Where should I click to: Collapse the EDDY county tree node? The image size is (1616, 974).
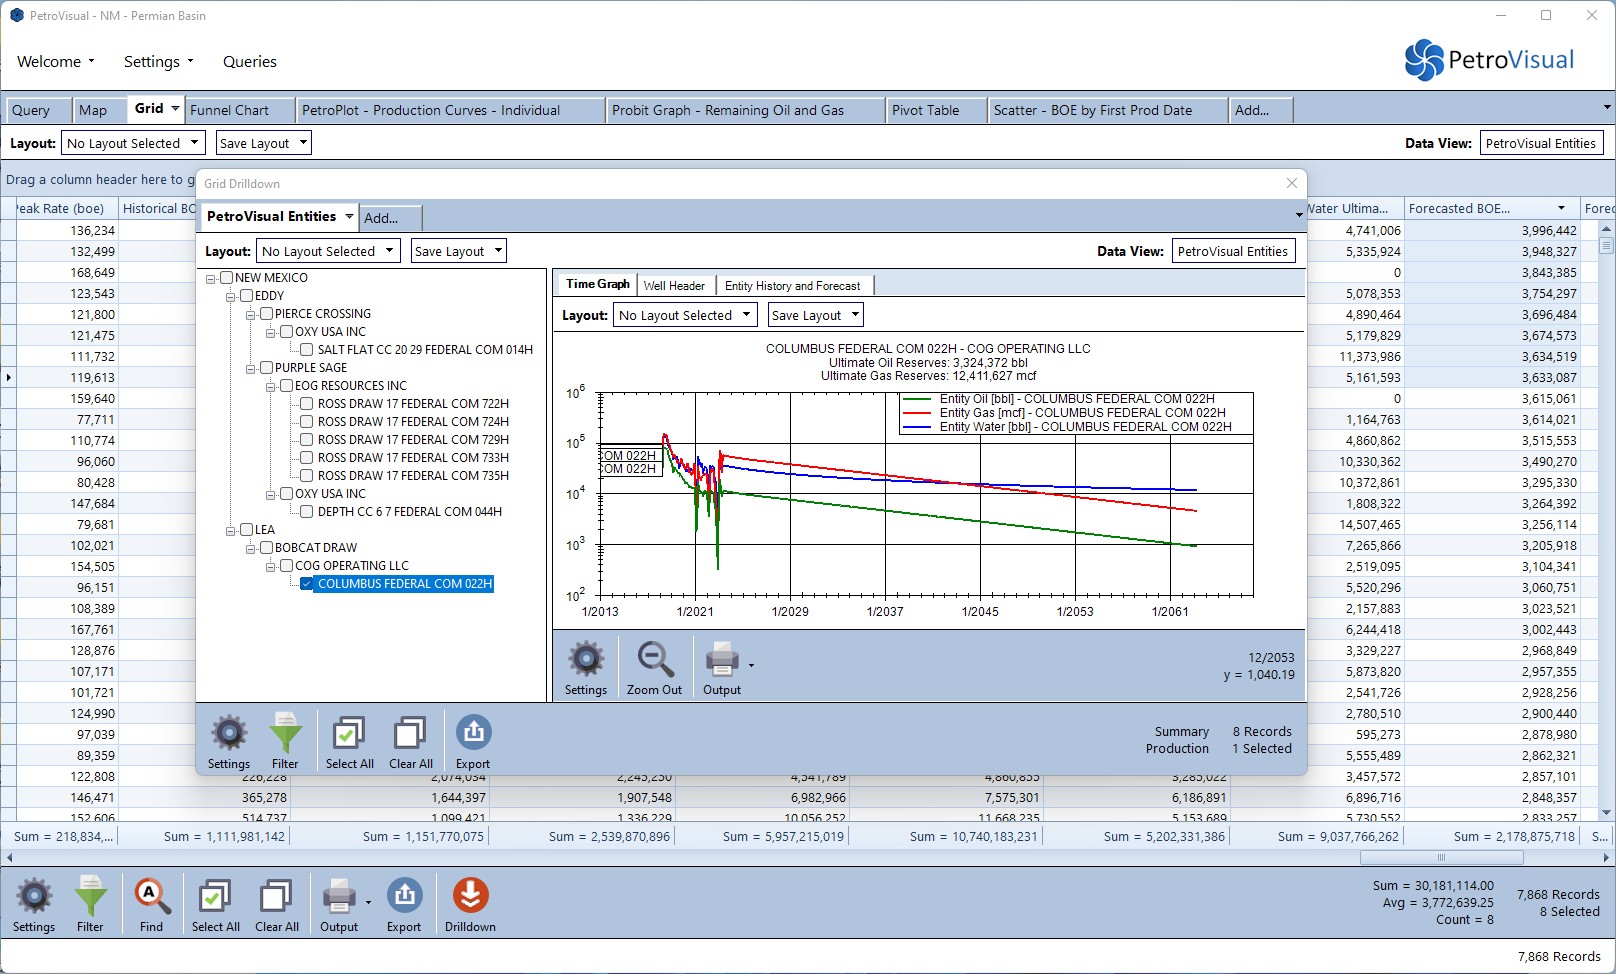point(231,297)
